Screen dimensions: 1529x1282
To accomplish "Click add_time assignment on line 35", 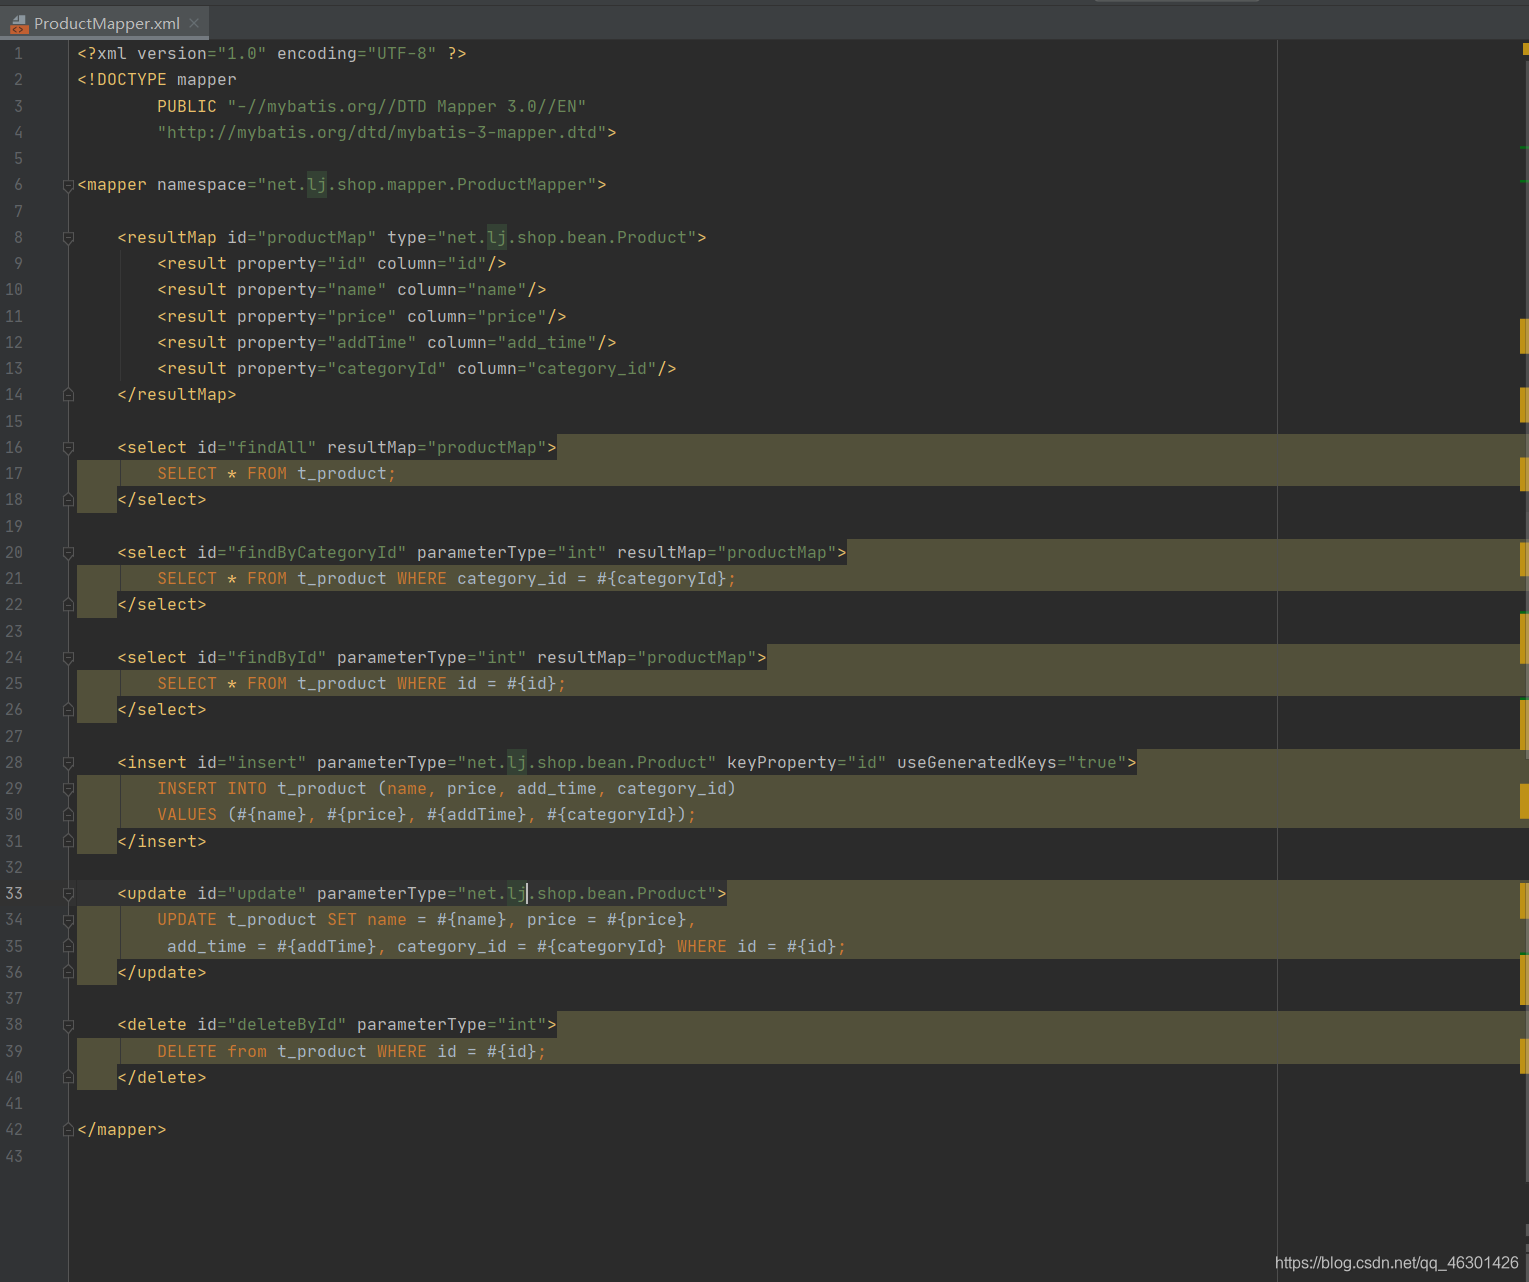I will (272, 947).
